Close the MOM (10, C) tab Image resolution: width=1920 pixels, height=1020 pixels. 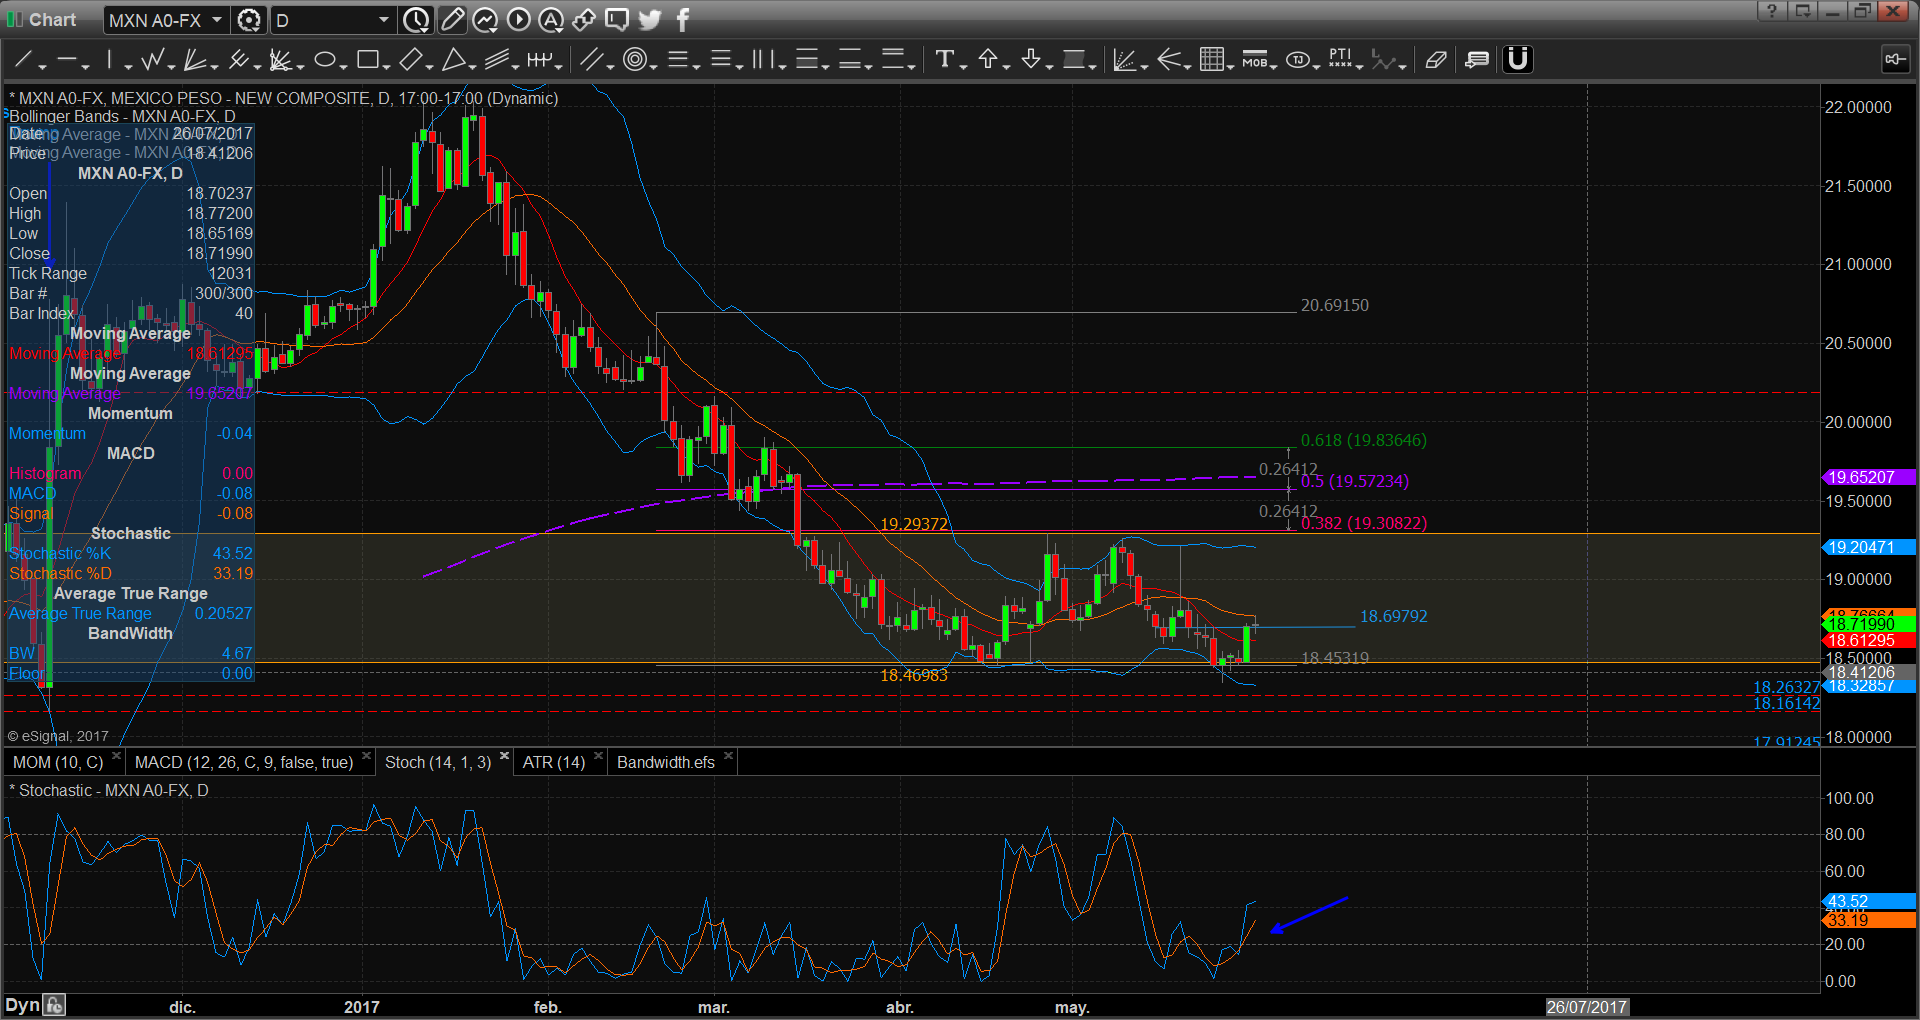pyautogui.click(x=116, y=756)
